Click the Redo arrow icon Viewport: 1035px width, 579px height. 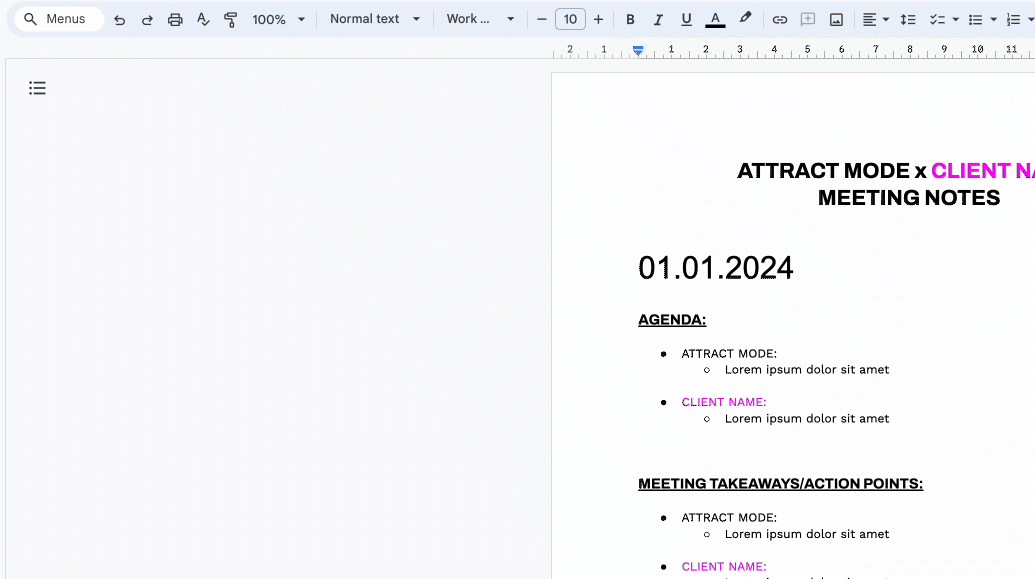coord(147,19)
